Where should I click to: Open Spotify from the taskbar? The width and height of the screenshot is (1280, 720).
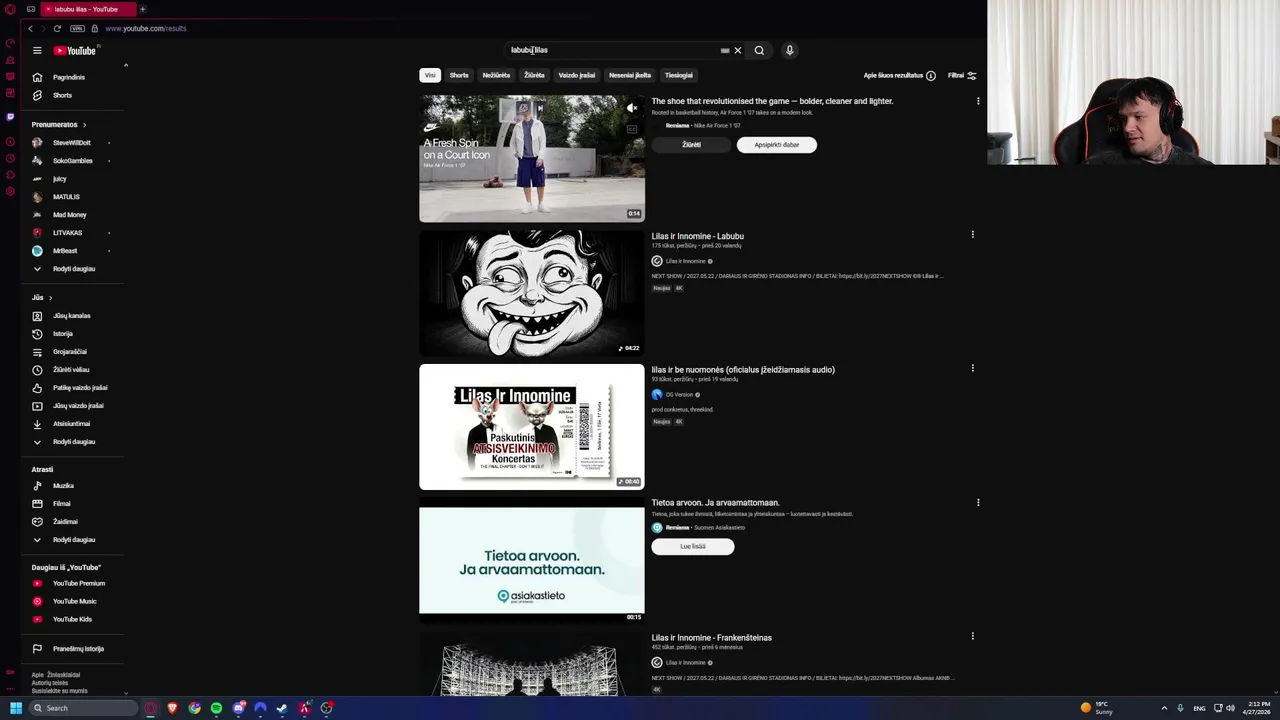216,708
